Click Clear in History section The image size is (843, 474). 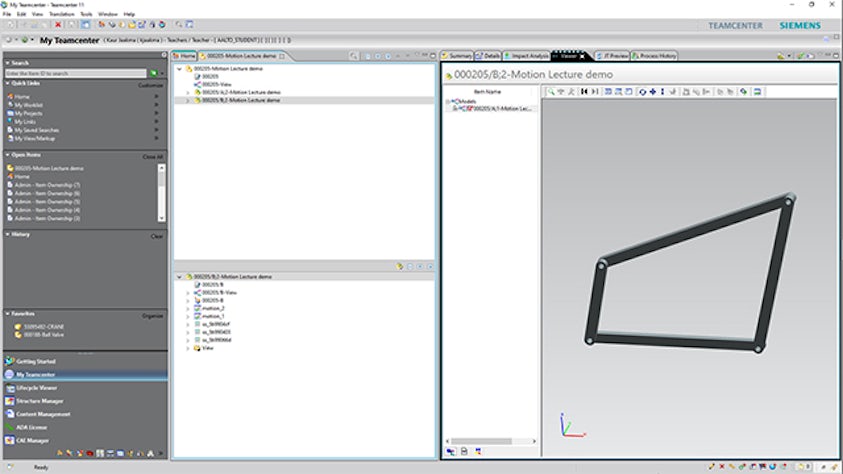pos(156,236)
